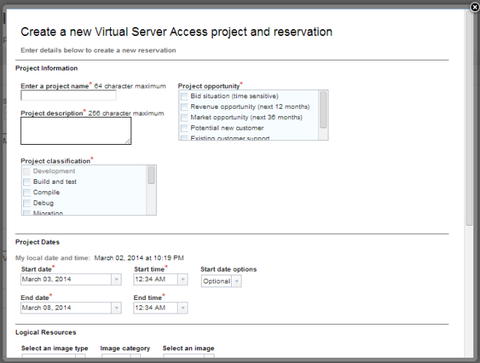Select Market opportunity (next 36 months) checkbox
The image size is (480, 363).
click(x=184, y=118)
